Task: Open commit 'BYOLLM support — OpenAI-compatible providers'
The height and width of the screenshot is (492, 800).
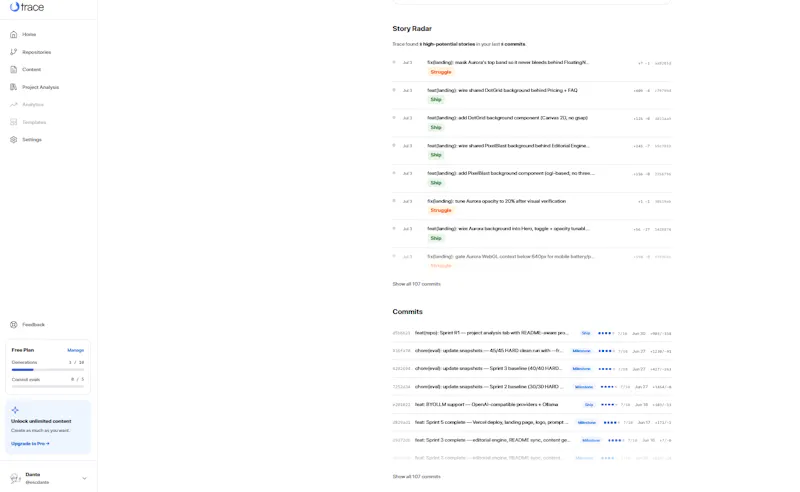Action: point(532,404)
